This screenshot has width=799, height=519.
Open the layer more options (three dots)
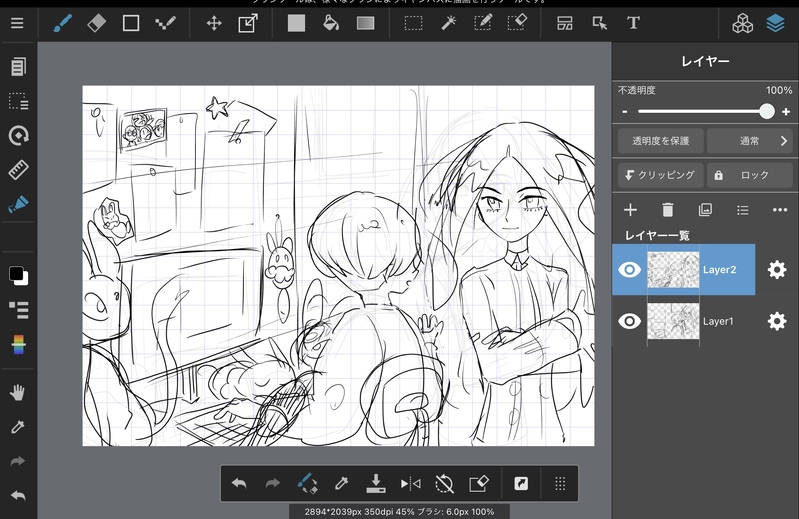(780, 210)
